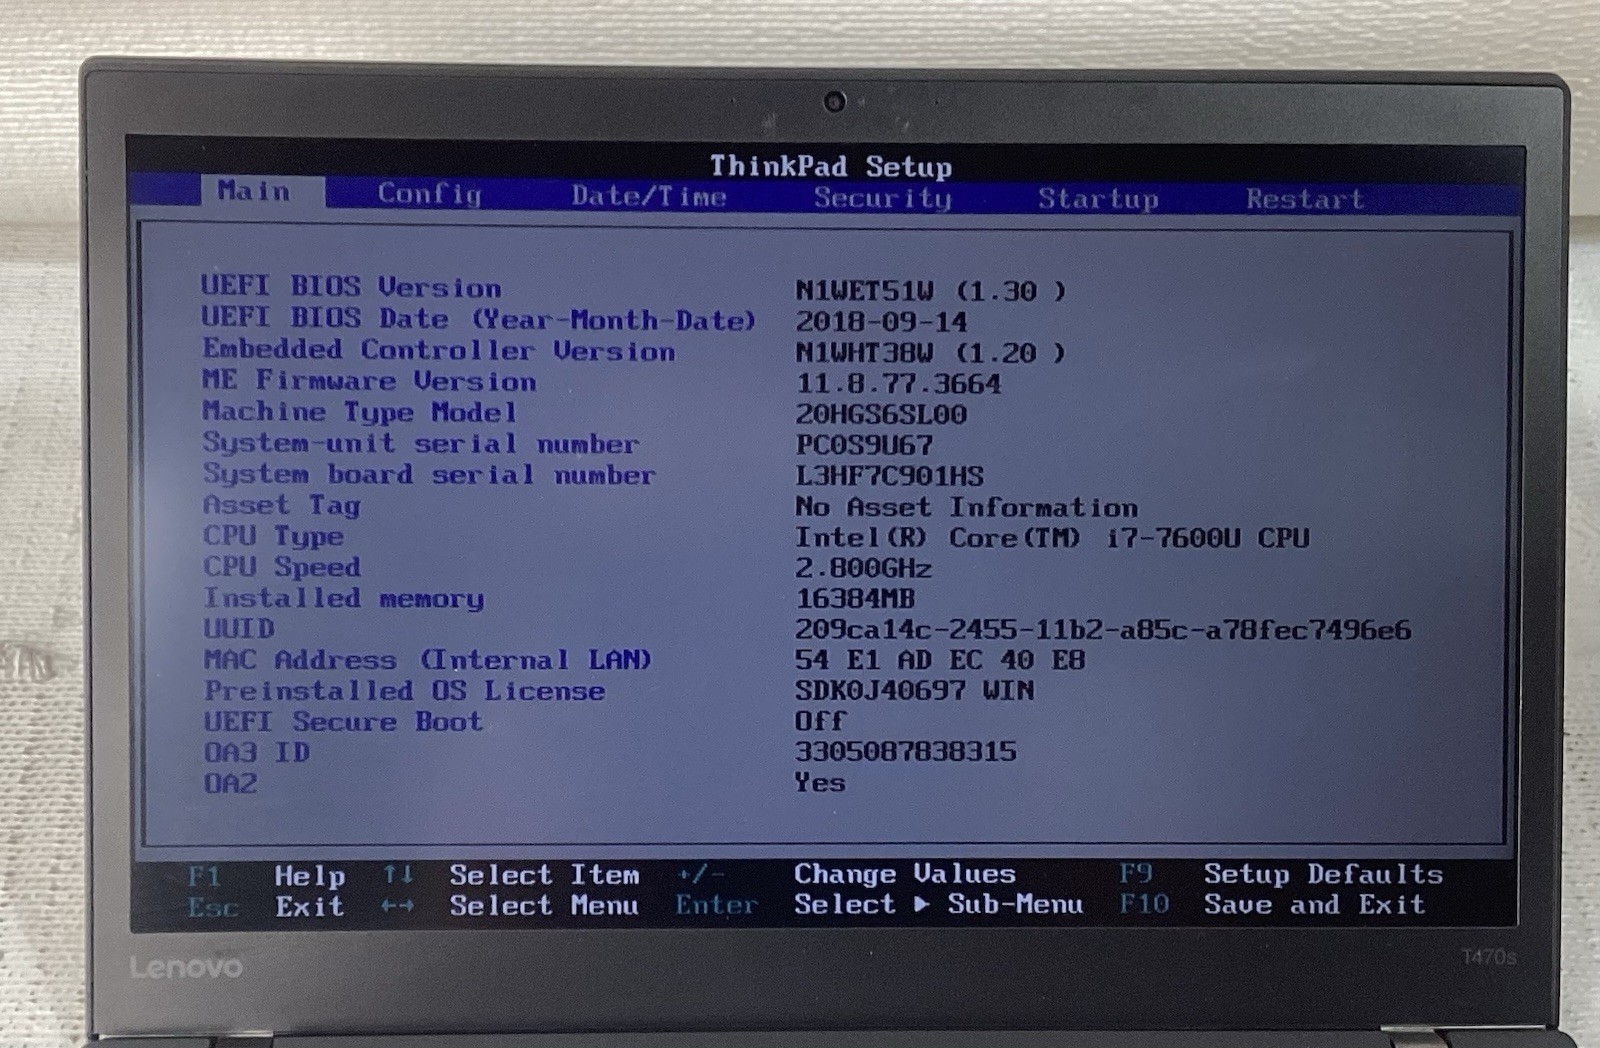Click the serial value PC0S9U67
Image resolution: width=1600 pixels, height=1048 pixels.
click(x=864, y=445)
